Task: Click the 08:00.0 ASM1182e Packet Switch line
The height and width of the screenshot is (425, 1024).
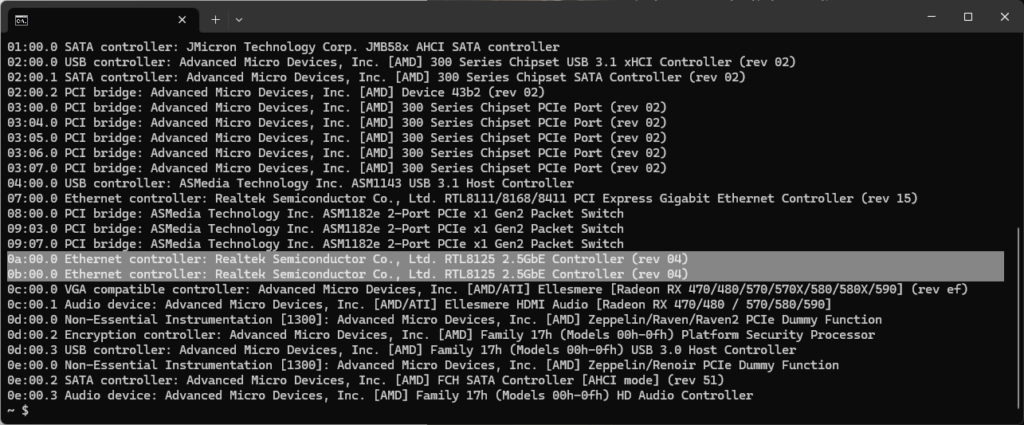Action: click(315, 213)
